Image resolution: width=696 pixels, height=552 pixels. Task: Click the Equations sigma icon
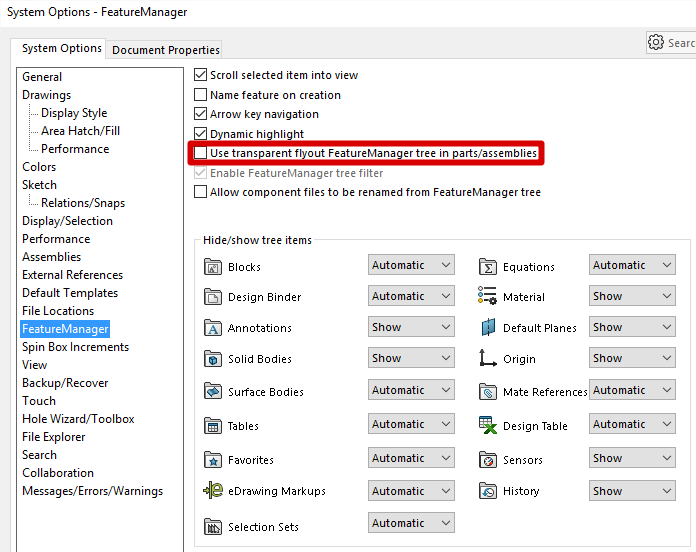pyautogui.click(x=488, y=267)
